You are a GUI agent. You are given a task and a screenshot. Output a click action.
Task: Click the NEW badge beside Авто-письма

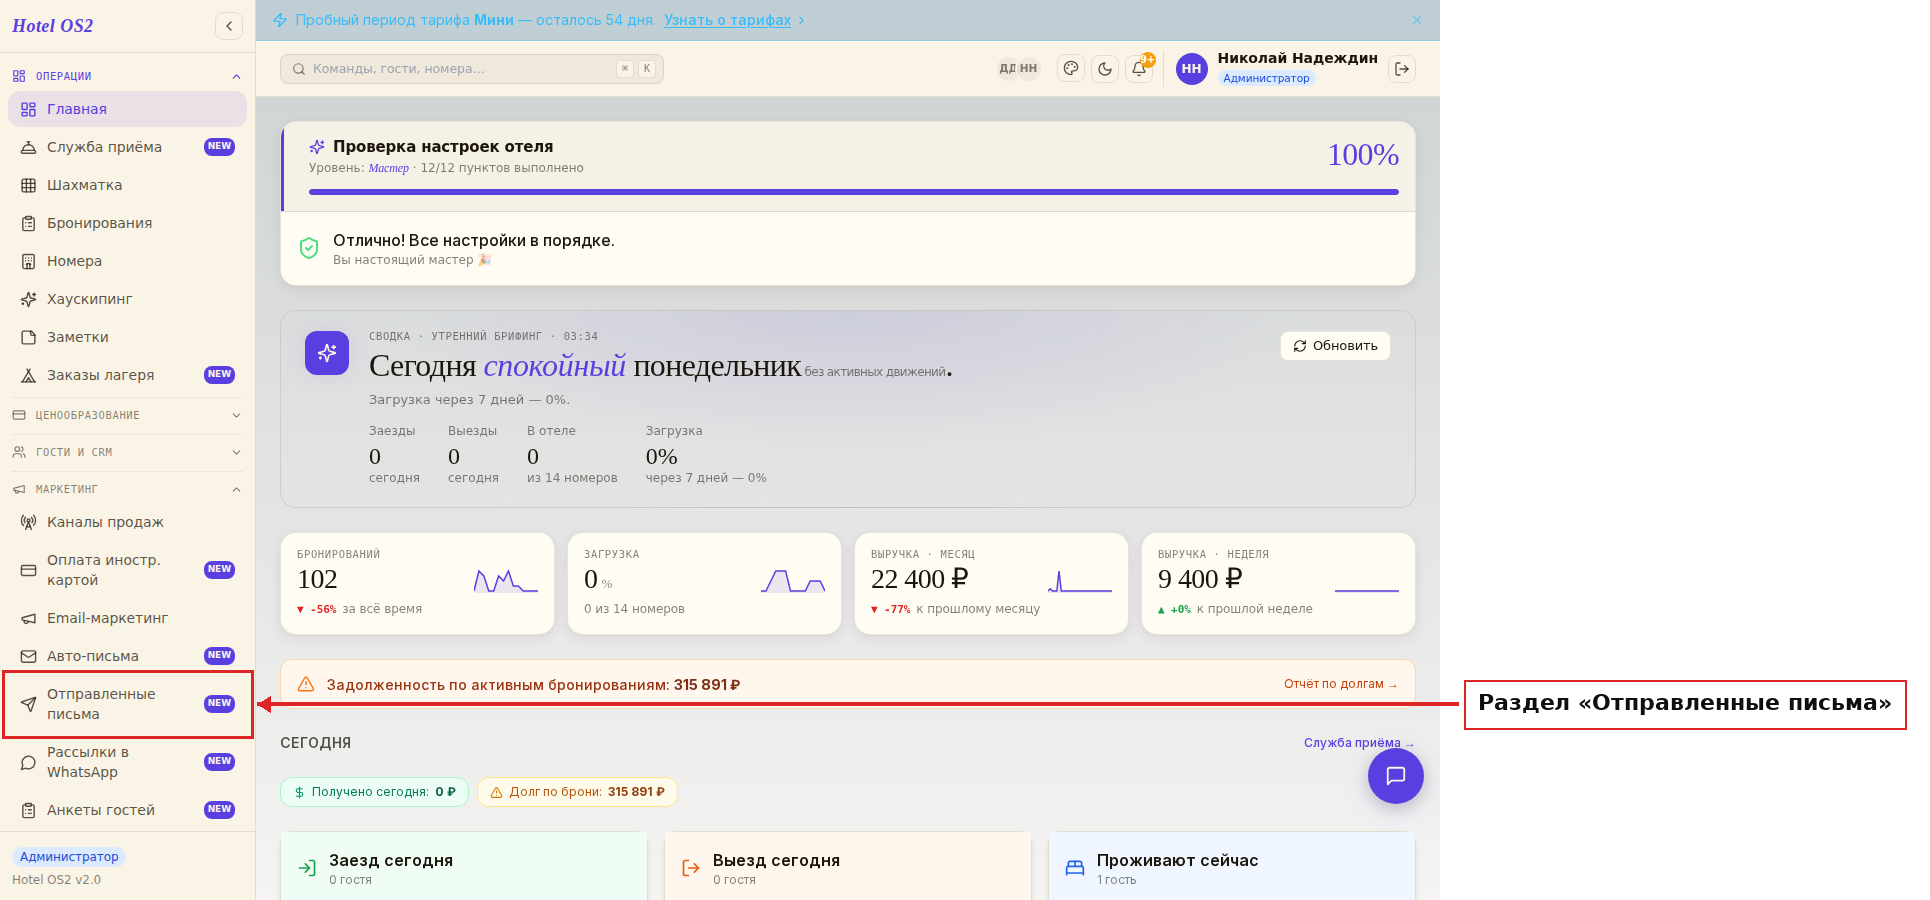(x=219, y=656)
